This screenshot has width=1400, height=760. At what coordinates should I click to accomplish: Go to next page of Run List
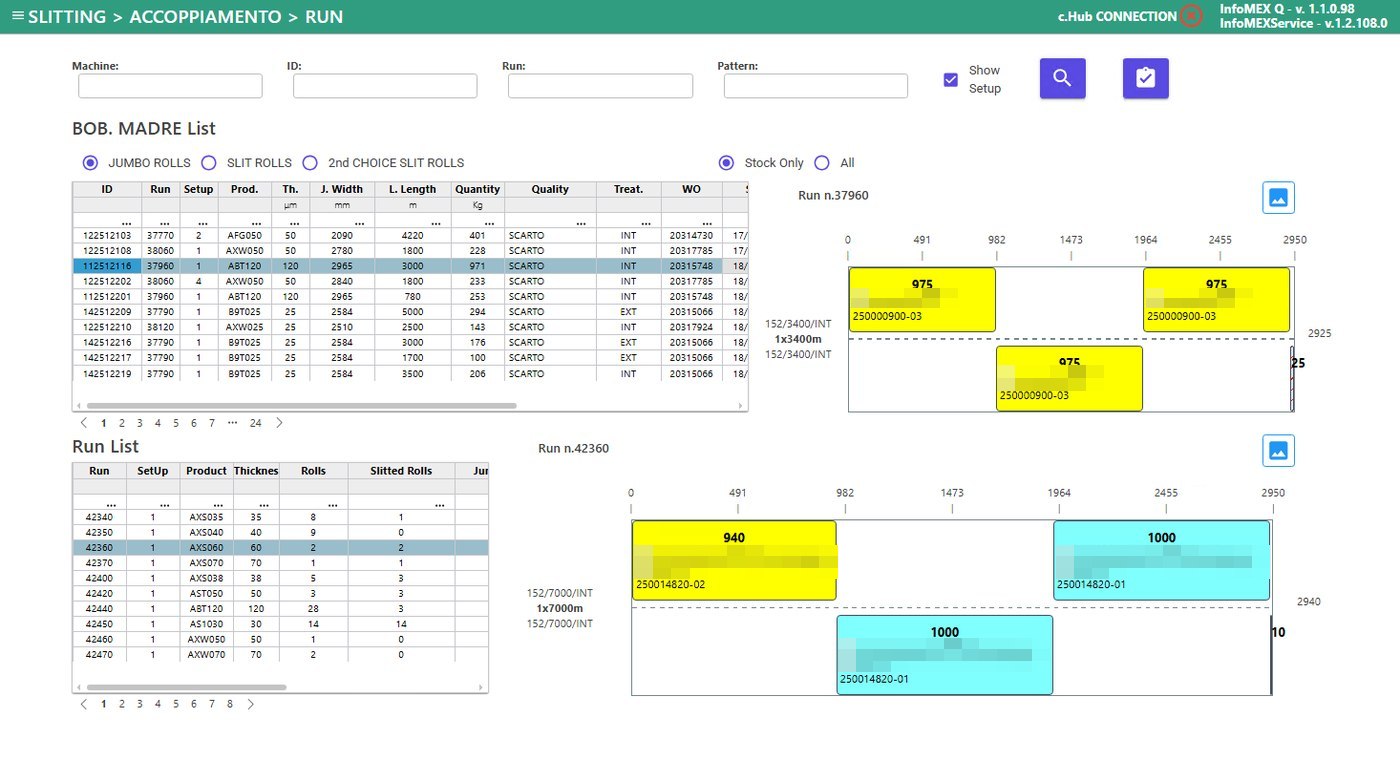(250, 704)
